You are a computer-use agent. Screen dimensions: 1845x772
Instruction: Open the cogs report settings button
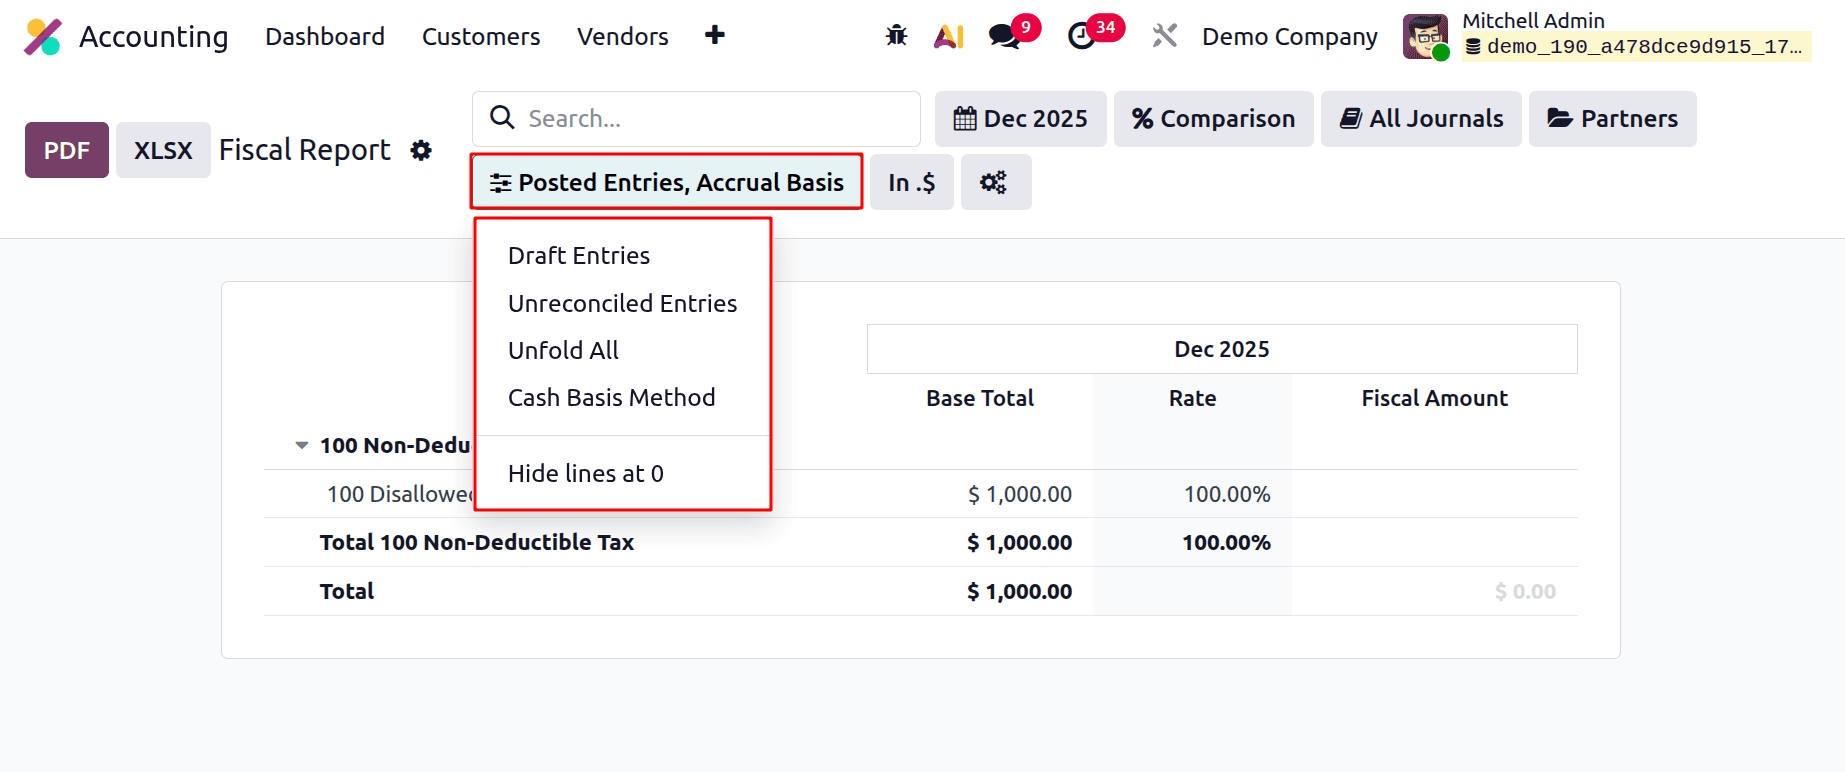pos(995,182)
